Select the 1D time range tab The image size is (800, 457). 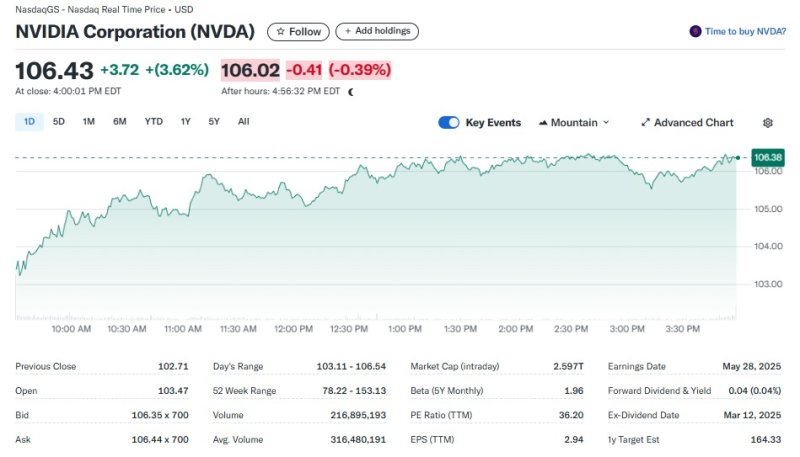[29, 122]
